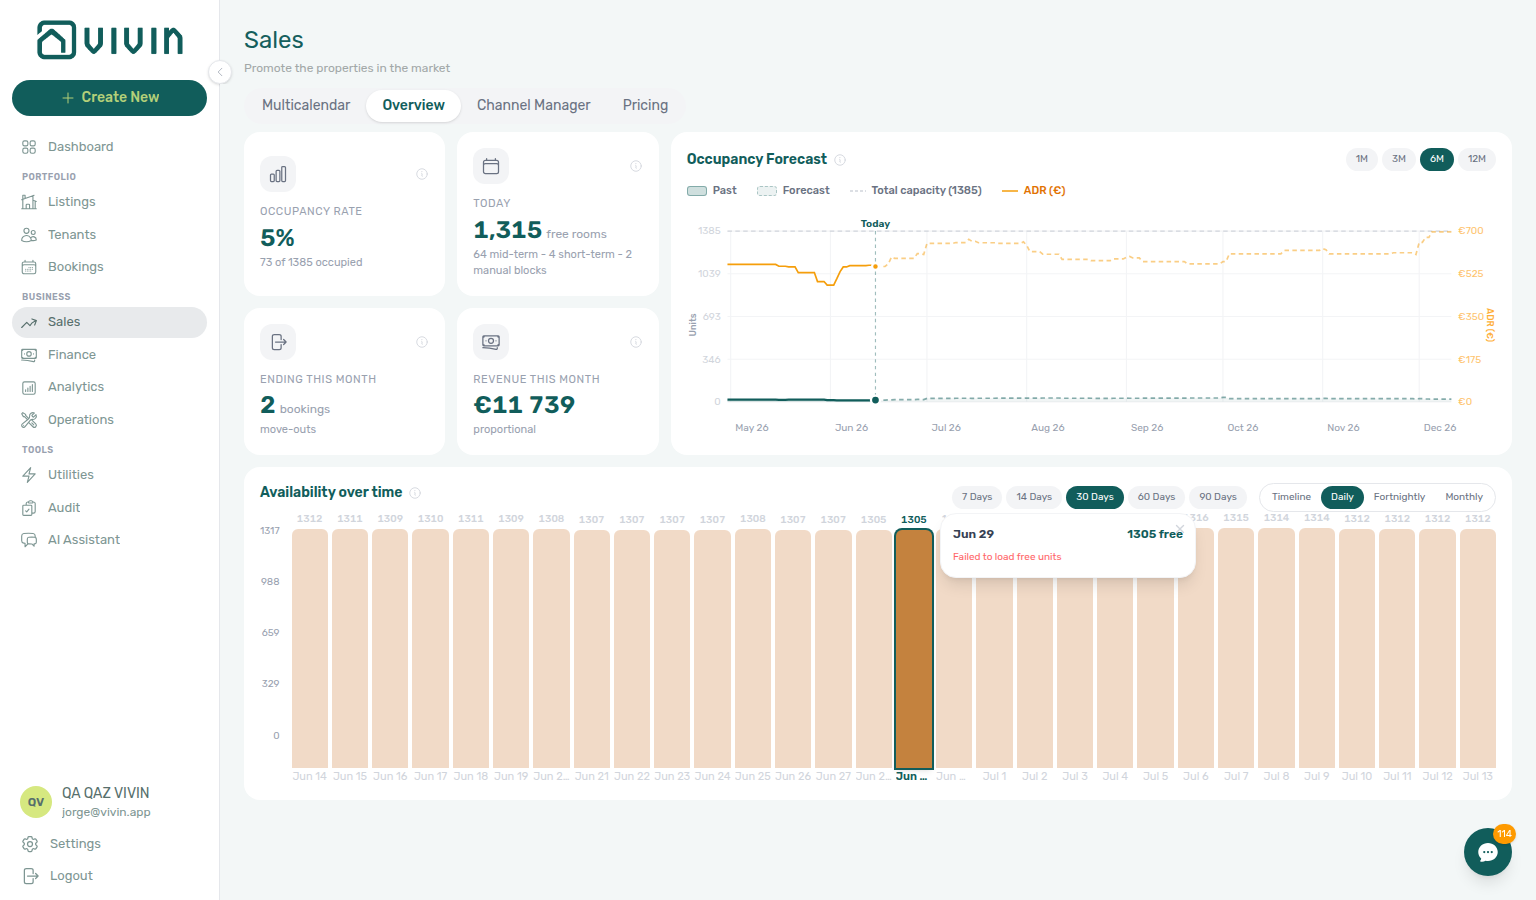Click the Jul 13 availability bar
Screen dimensions: 1536x900
[x=1478, y=648]
